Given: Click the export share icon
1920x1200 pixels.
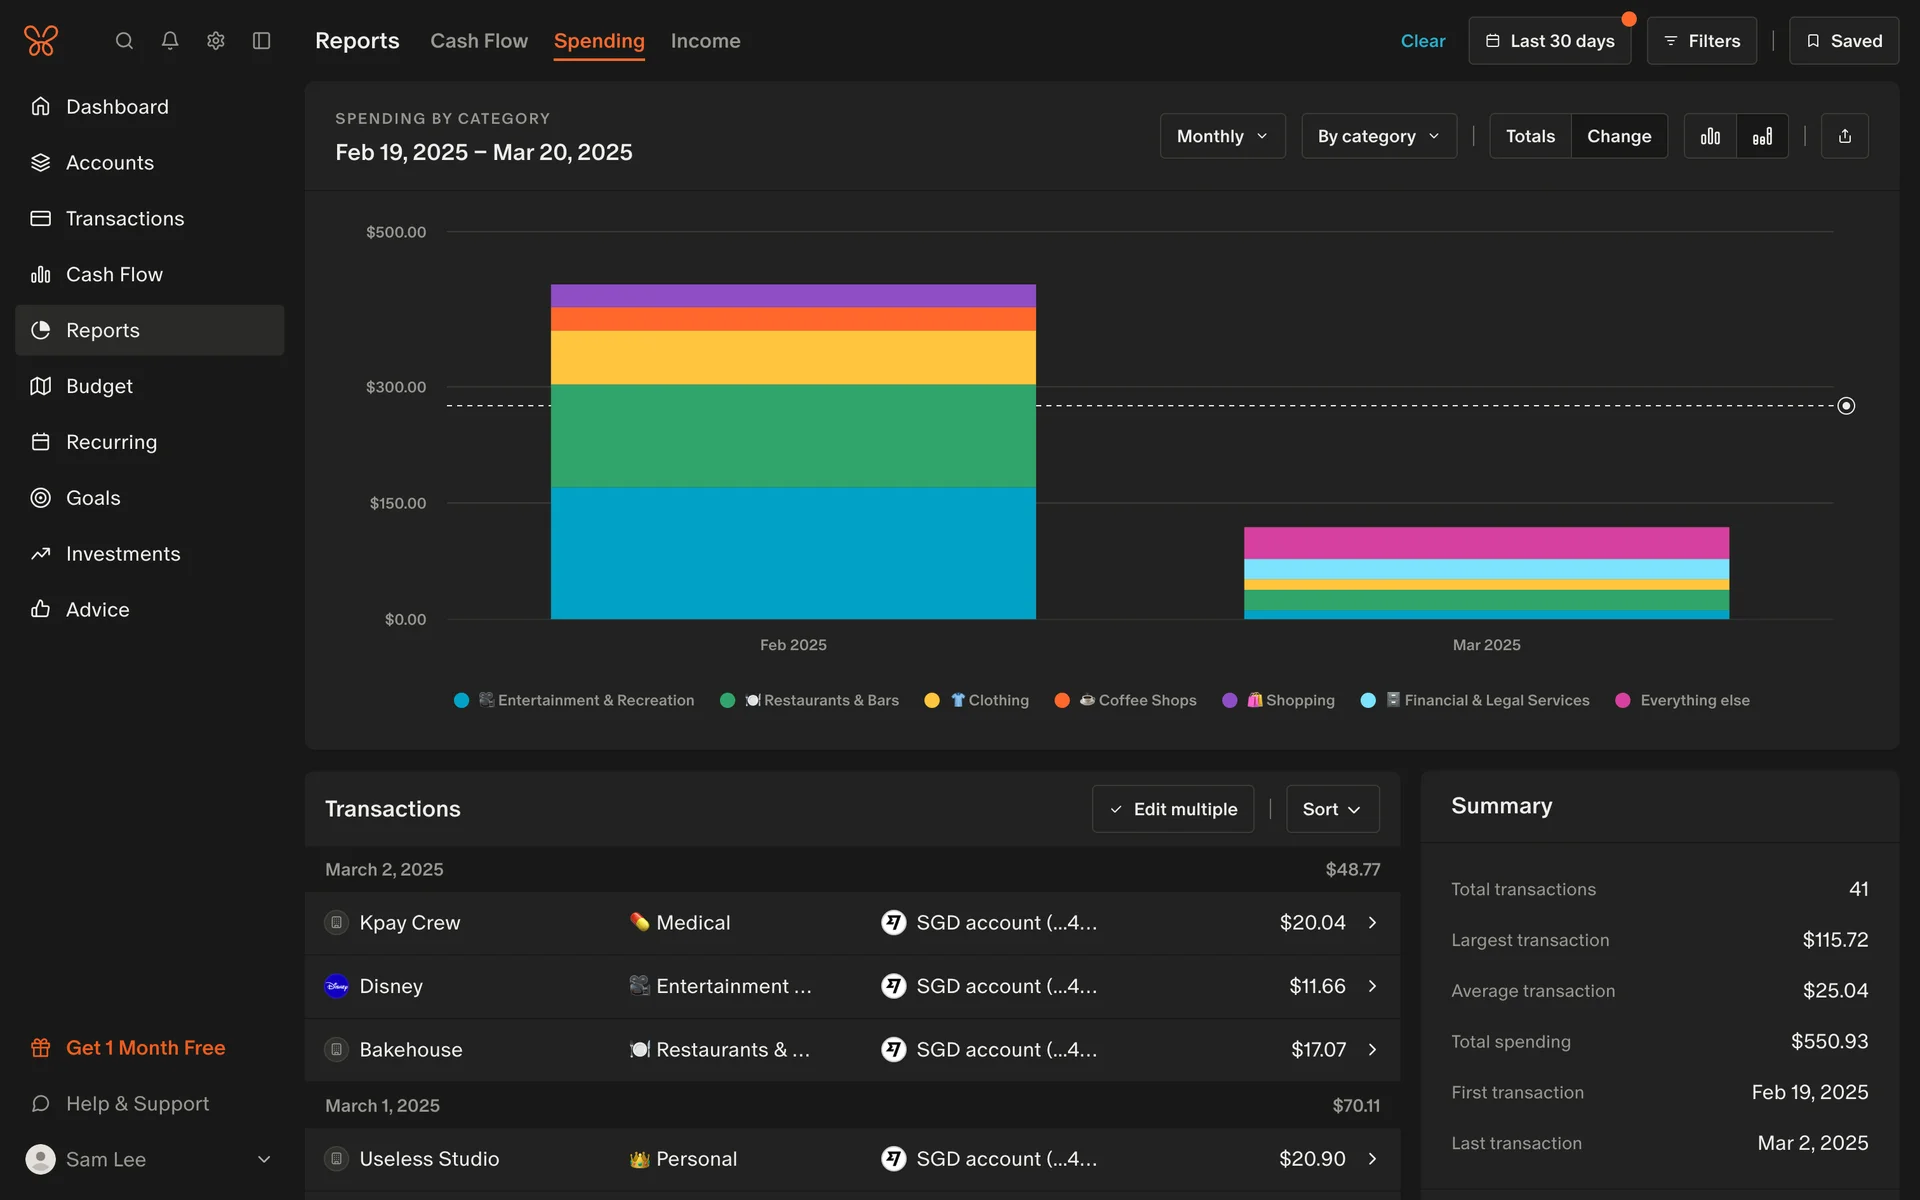Looking at the screenshot, I should (1845, 136).
